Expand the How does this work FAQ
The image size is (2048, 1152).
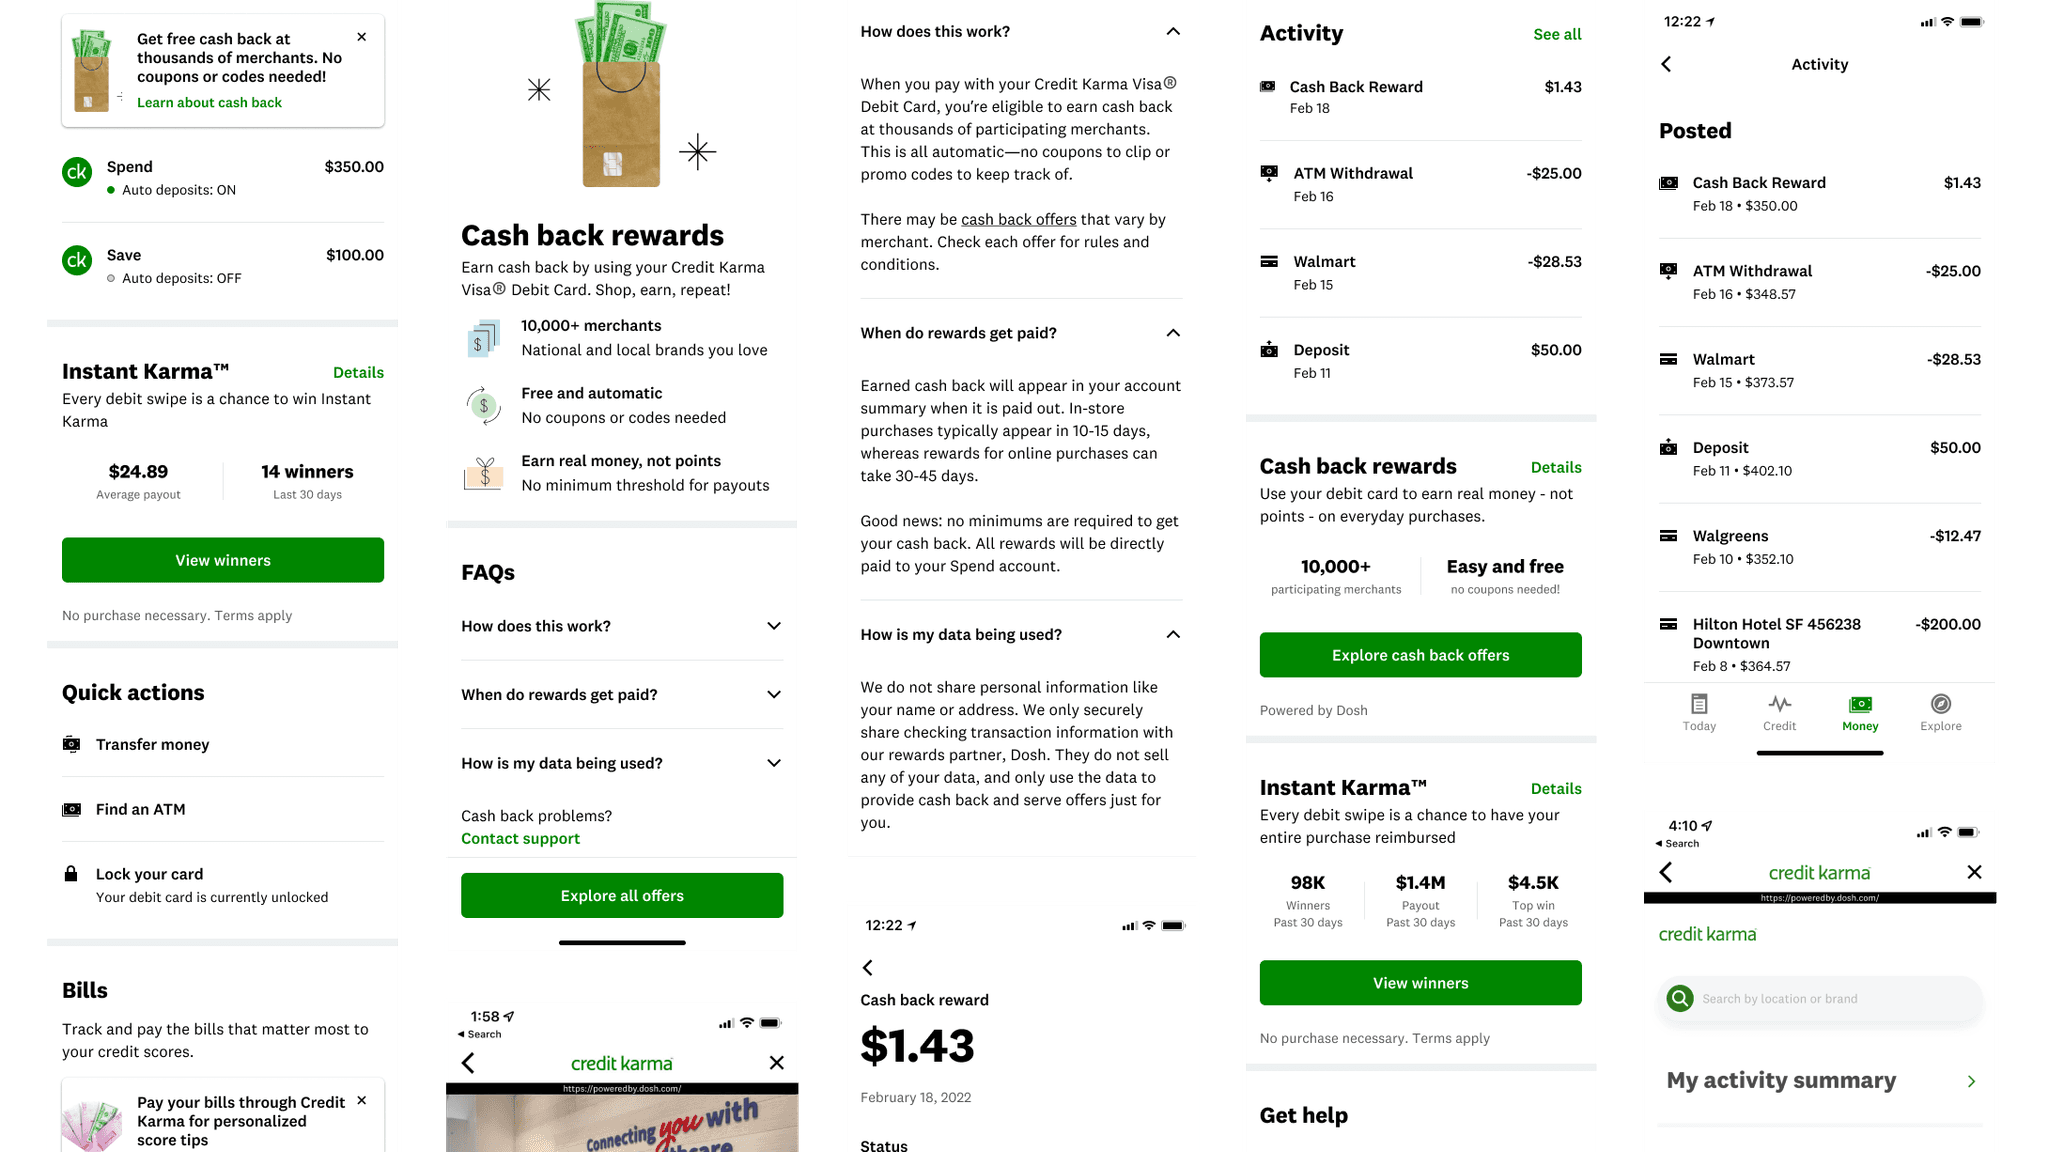622,626
